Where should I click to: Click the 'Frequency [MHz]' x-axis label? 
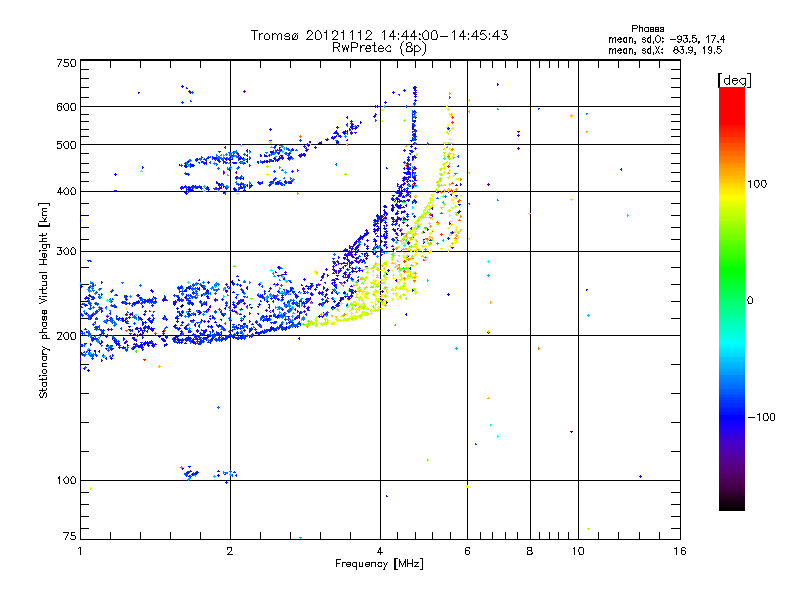point(379,564)
